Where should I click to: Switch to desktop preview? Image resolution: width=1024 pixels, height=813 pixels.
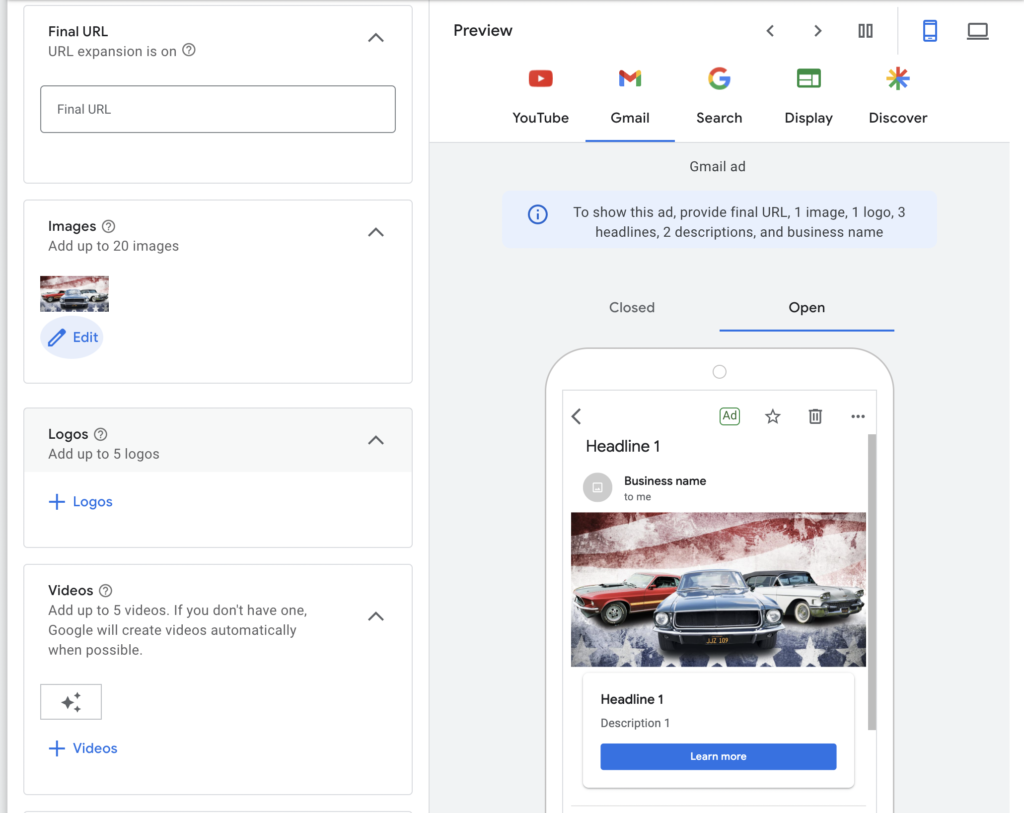click(978, 31)
